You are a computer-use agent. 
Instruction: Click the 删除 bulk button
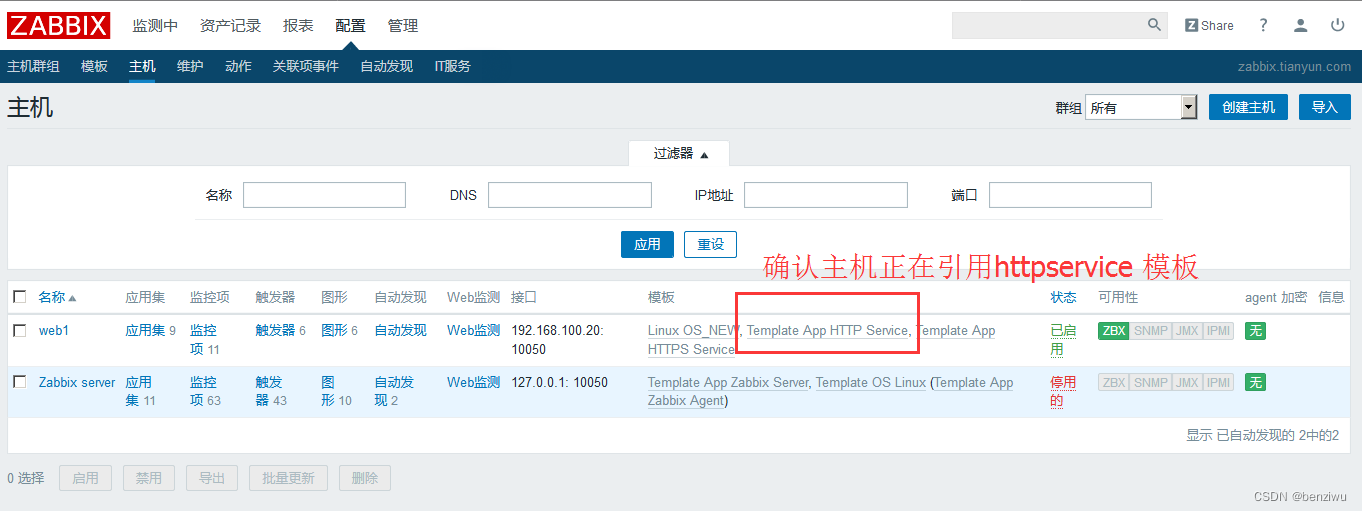(x=365, y=478)
